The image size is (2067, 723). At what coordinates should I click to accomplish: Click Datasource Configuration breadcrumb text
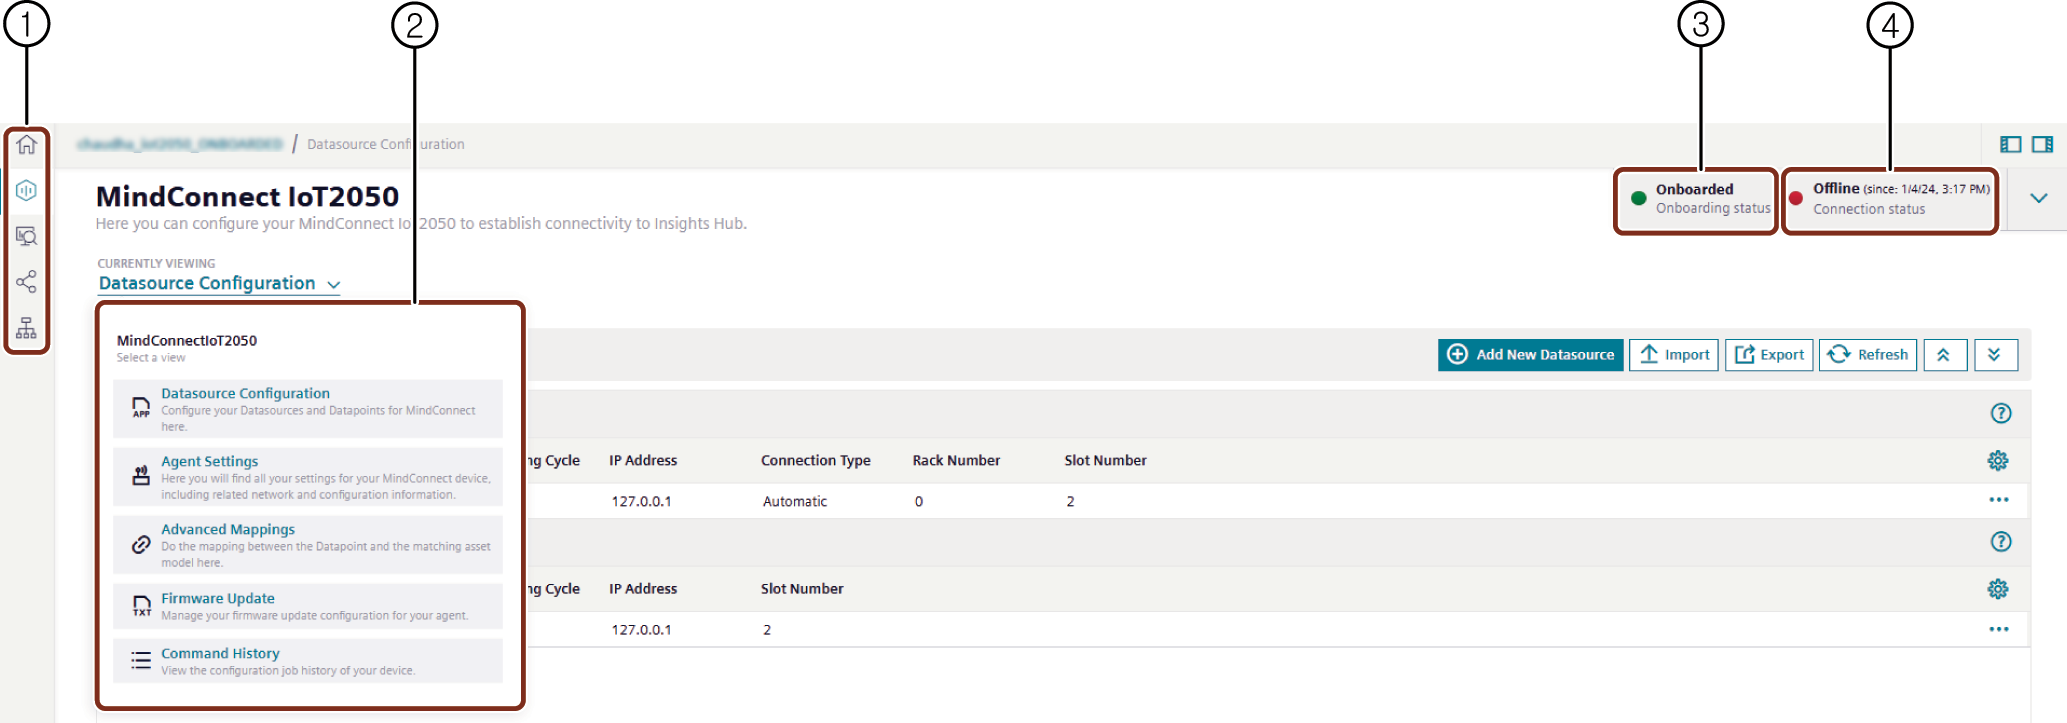[x=386, y=144]
